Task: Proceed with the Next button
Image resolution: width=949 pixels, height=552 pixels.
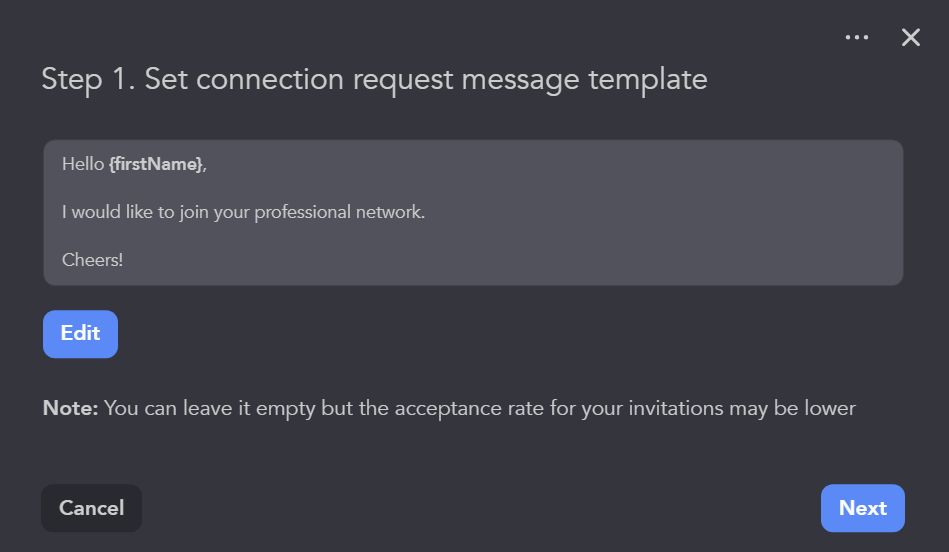Action: [x=862, y=508]
